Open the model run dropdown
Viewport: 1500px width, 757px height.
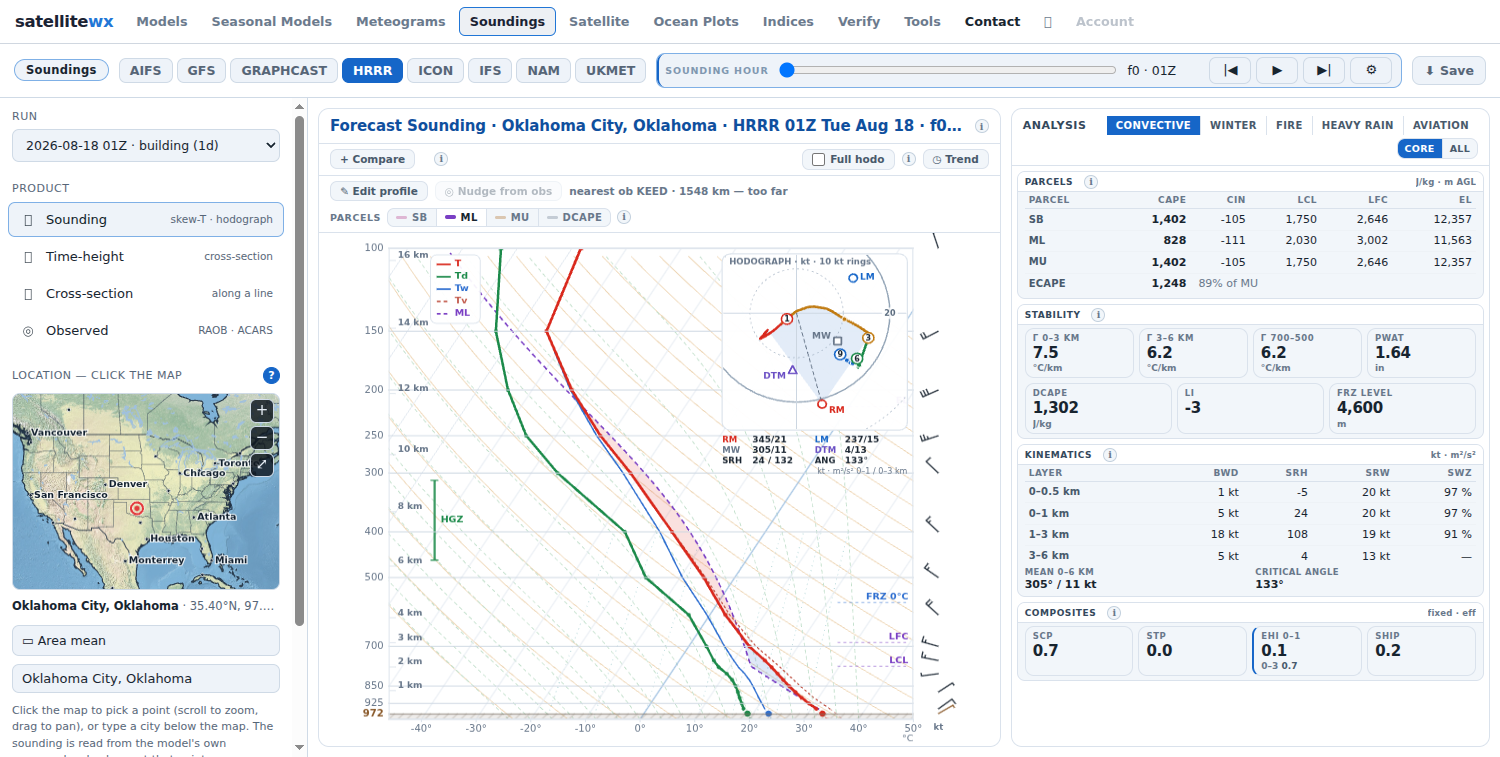[x=146, y=145]
